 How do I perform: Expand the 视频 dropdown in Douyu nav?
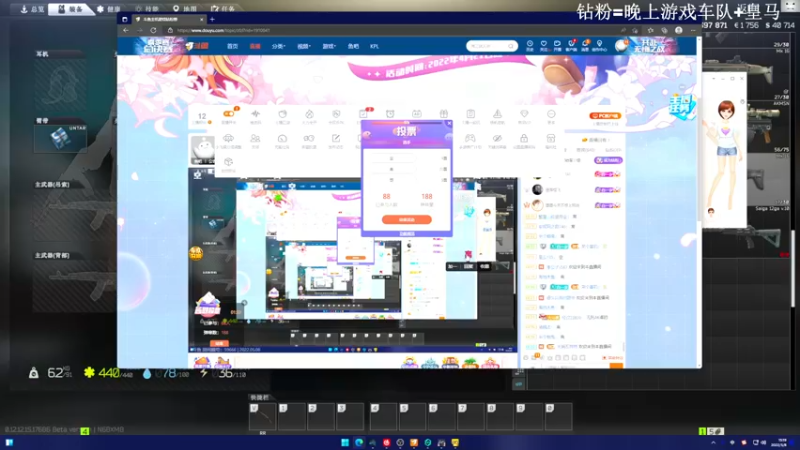coord(304,46)
